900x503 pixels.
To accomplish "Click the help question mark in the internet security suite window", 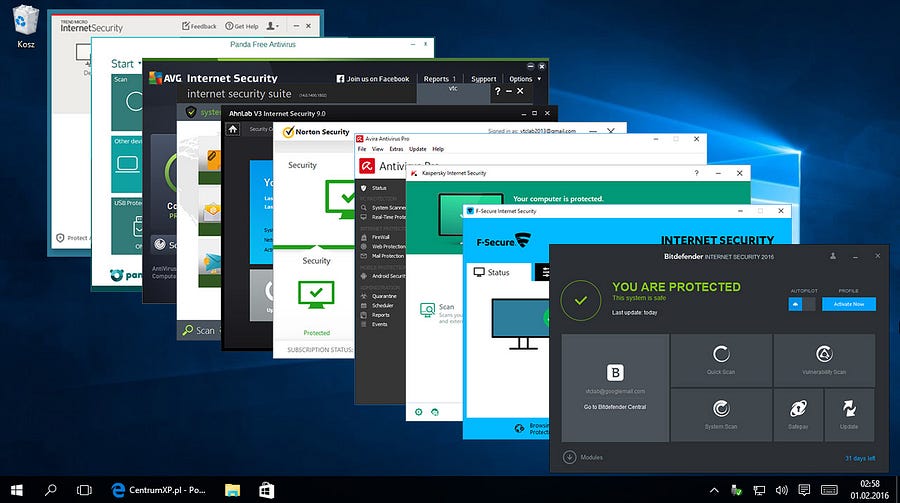I will point(498,91).
